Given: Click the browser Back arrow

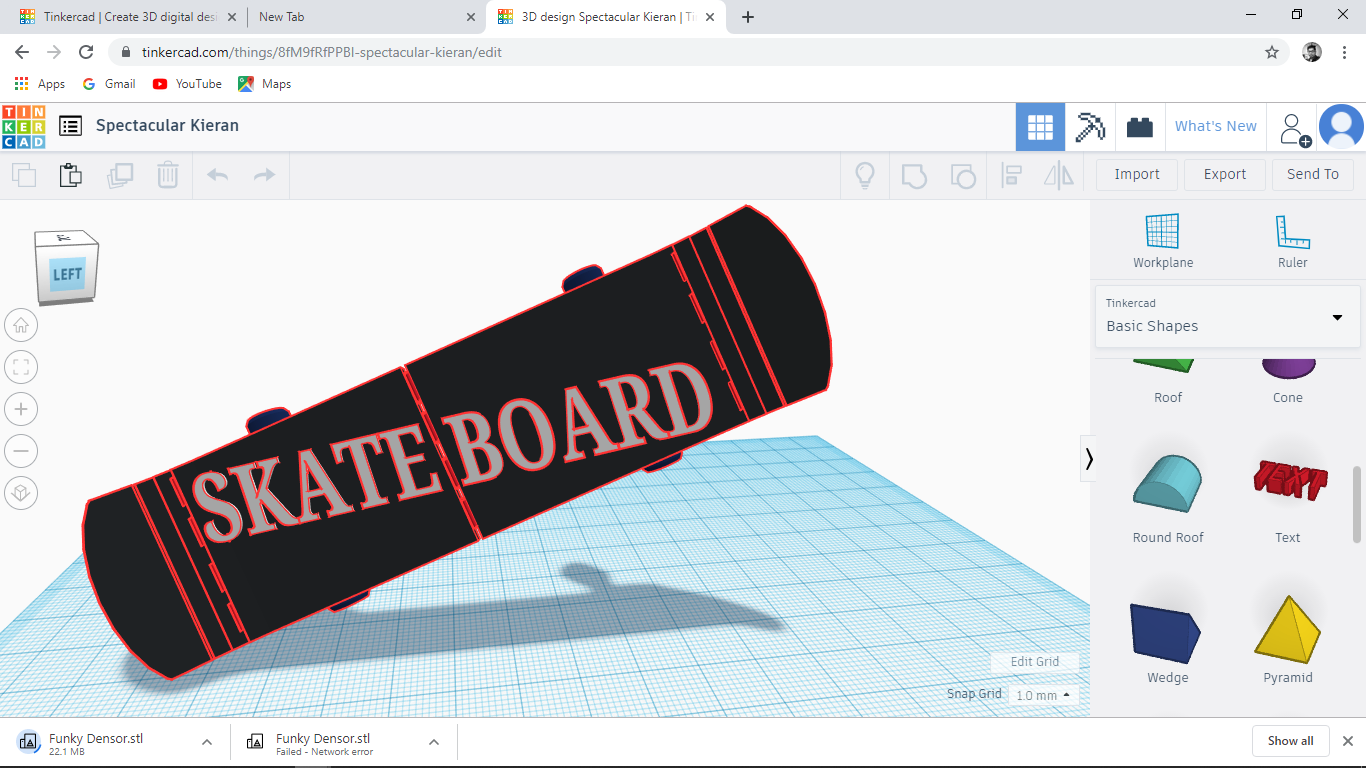Looking at the screenshot, I should point(22,52).
